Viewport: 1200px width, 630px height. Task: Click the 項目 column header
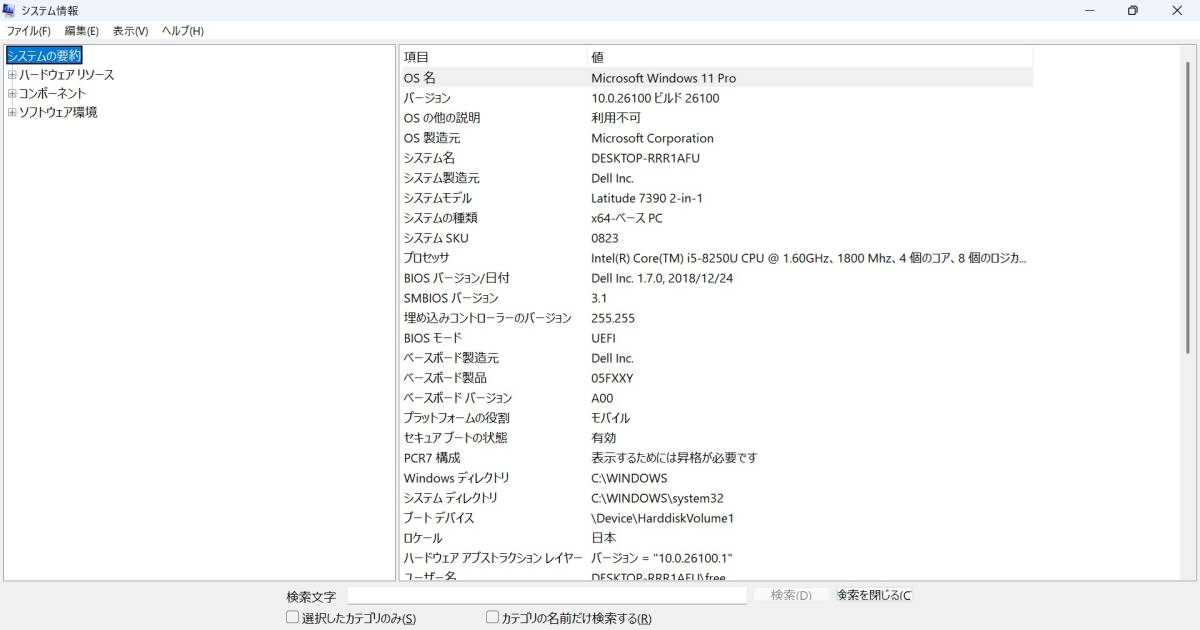point(493,57)
